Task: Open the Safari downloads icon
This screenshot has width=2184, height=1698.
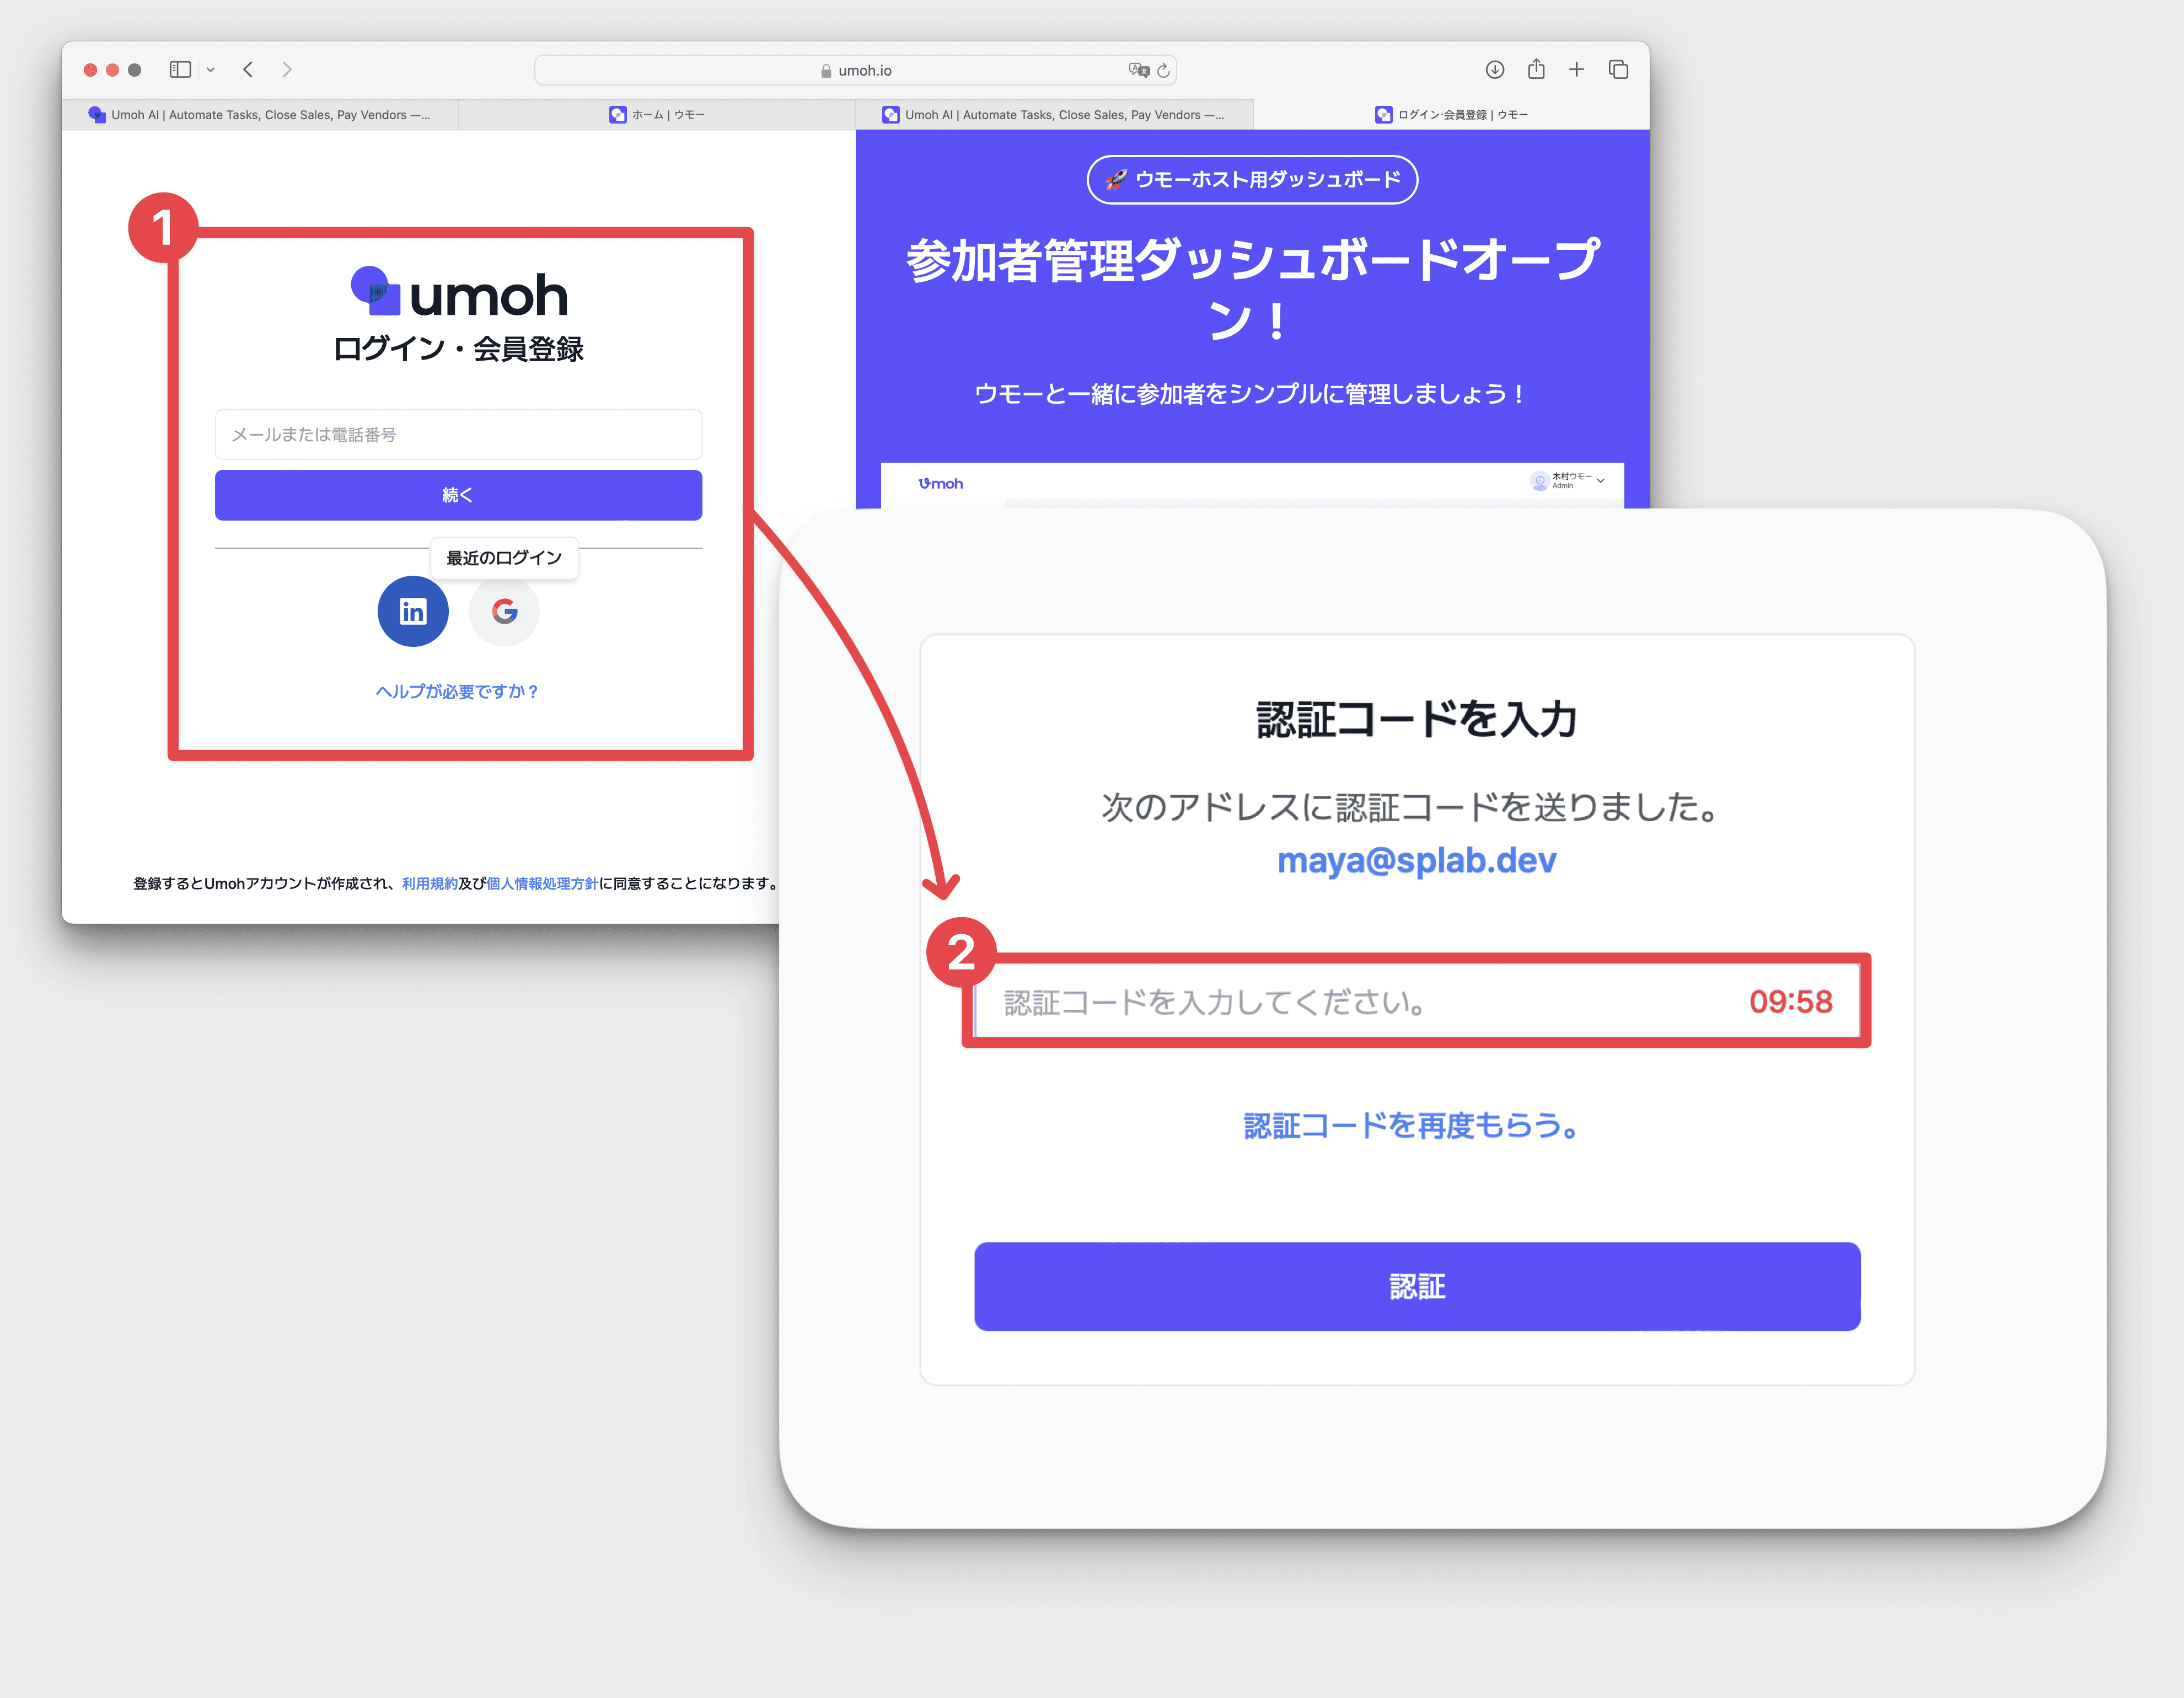Action: click(1494, 70)
